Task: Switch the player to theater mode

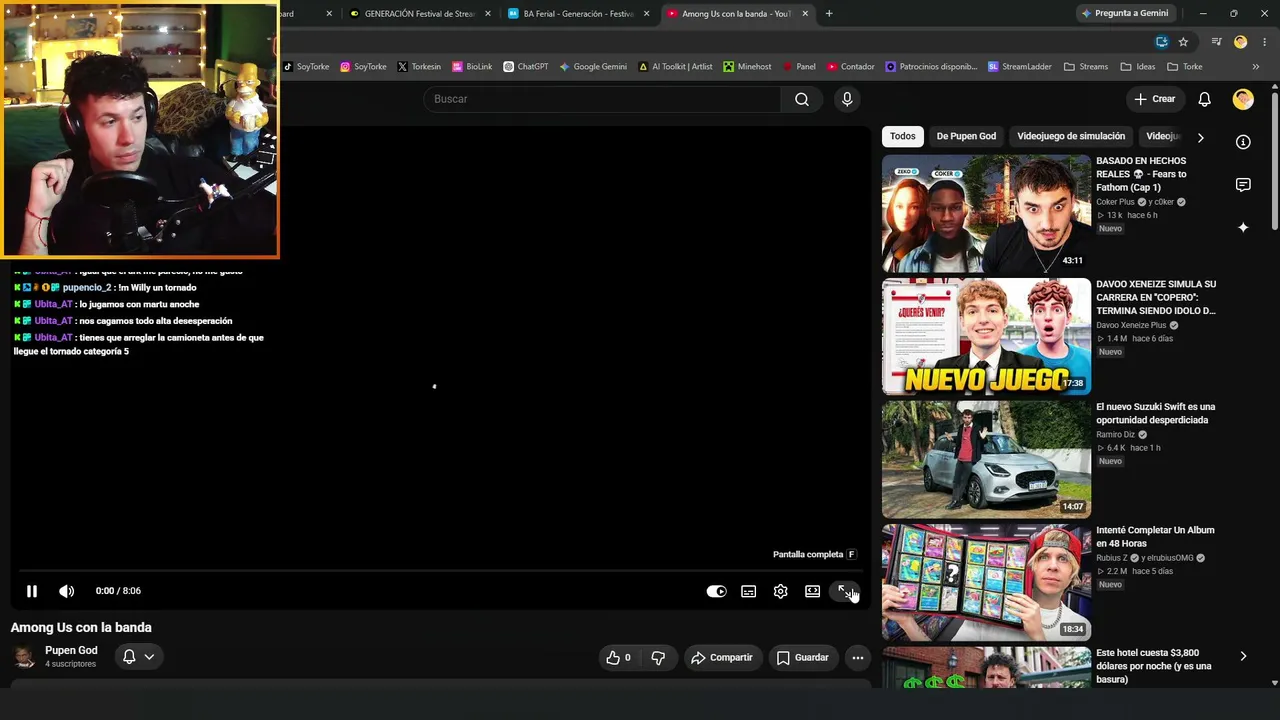Action: click(x=812, y=591)
